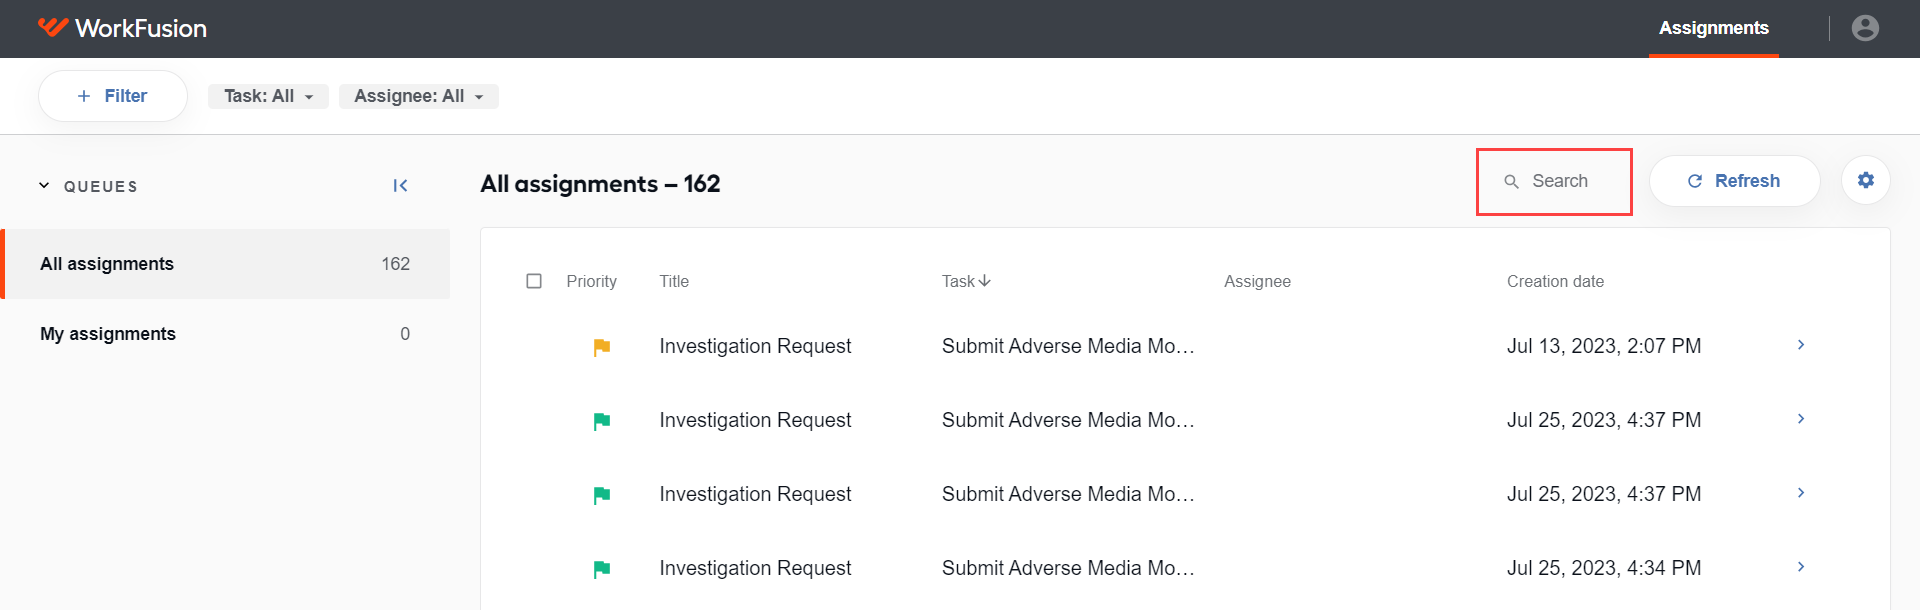Image resolution: width=1920 pixels, height=610 pixels.
Task: Click green priority flag, Jul 25 4:34 PM row
Action: click(x=602, y=569)
